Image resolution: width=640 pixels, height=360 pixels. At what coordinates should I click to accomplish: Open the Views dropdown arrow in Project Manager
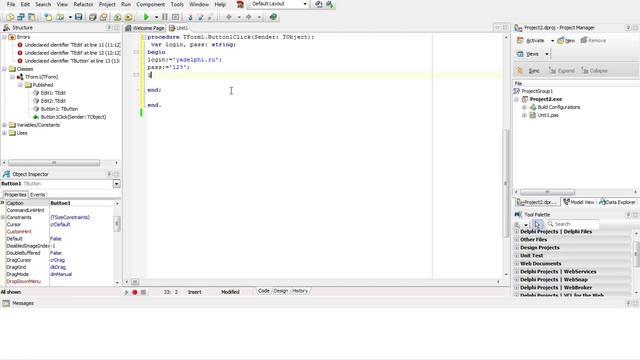pos(547,54)
